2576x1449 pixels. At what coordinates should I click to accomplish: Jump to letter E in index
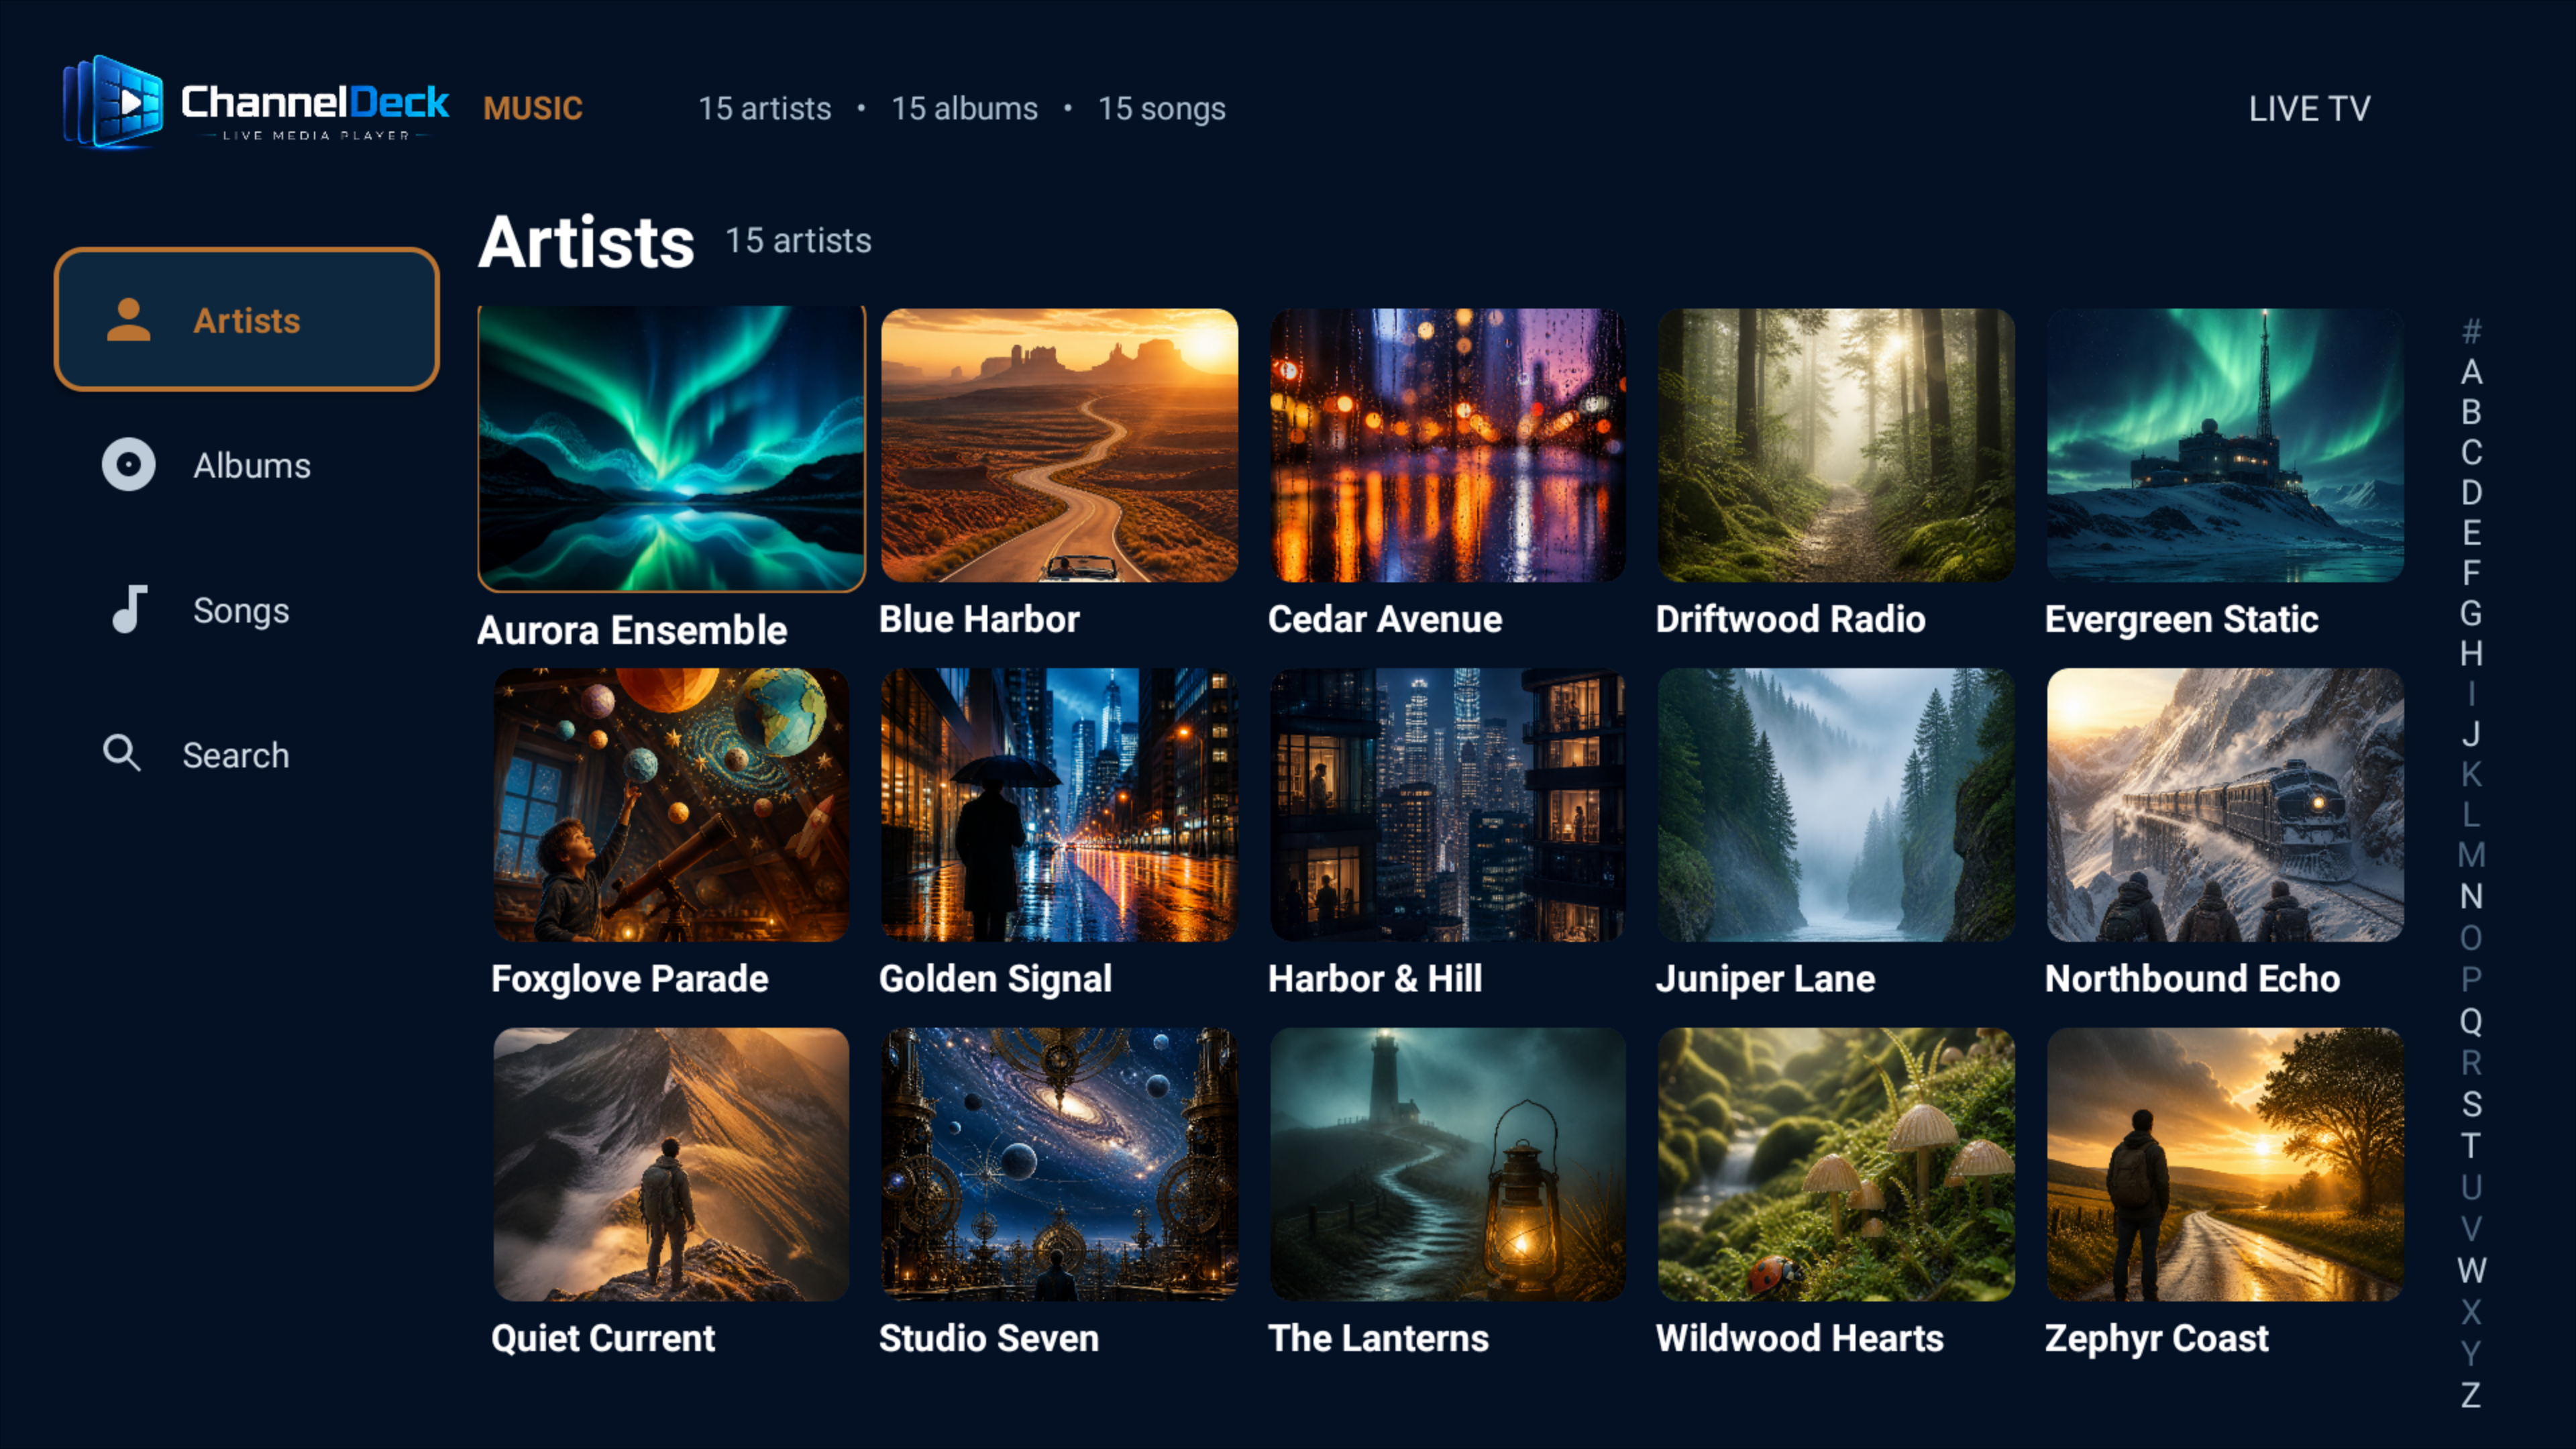click(x=2471, y=533)
